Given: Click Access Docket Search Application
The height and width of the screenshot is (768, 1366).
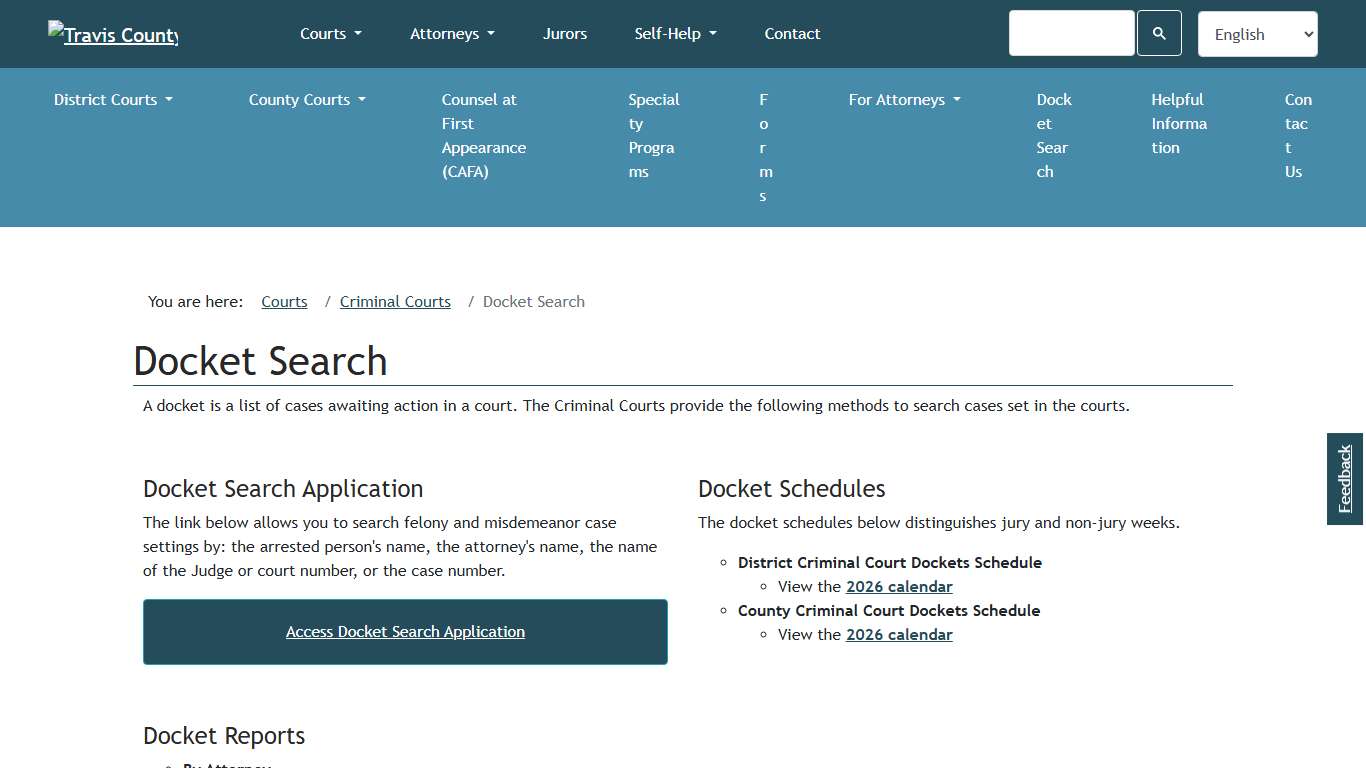Looking at the screenshot, I should 405,631.
